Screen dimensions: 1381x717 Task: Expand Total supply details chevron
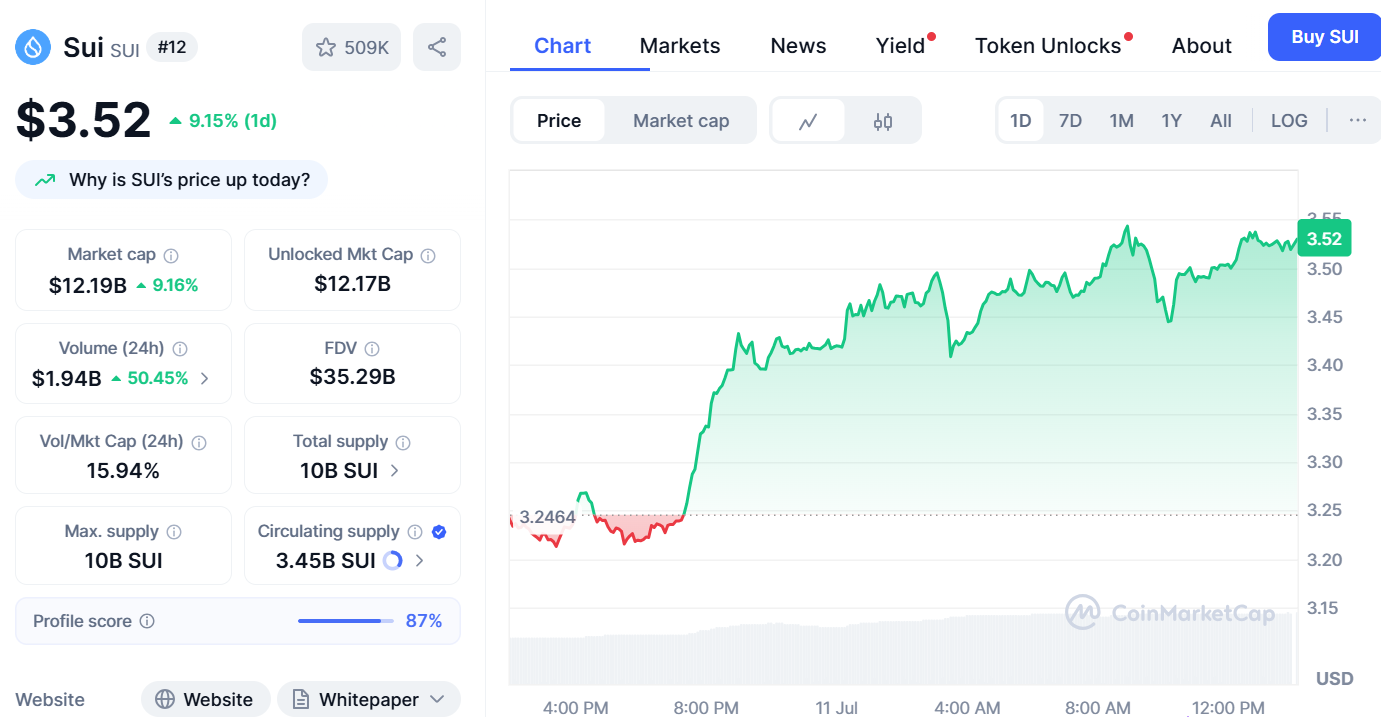tap(394, 470)
